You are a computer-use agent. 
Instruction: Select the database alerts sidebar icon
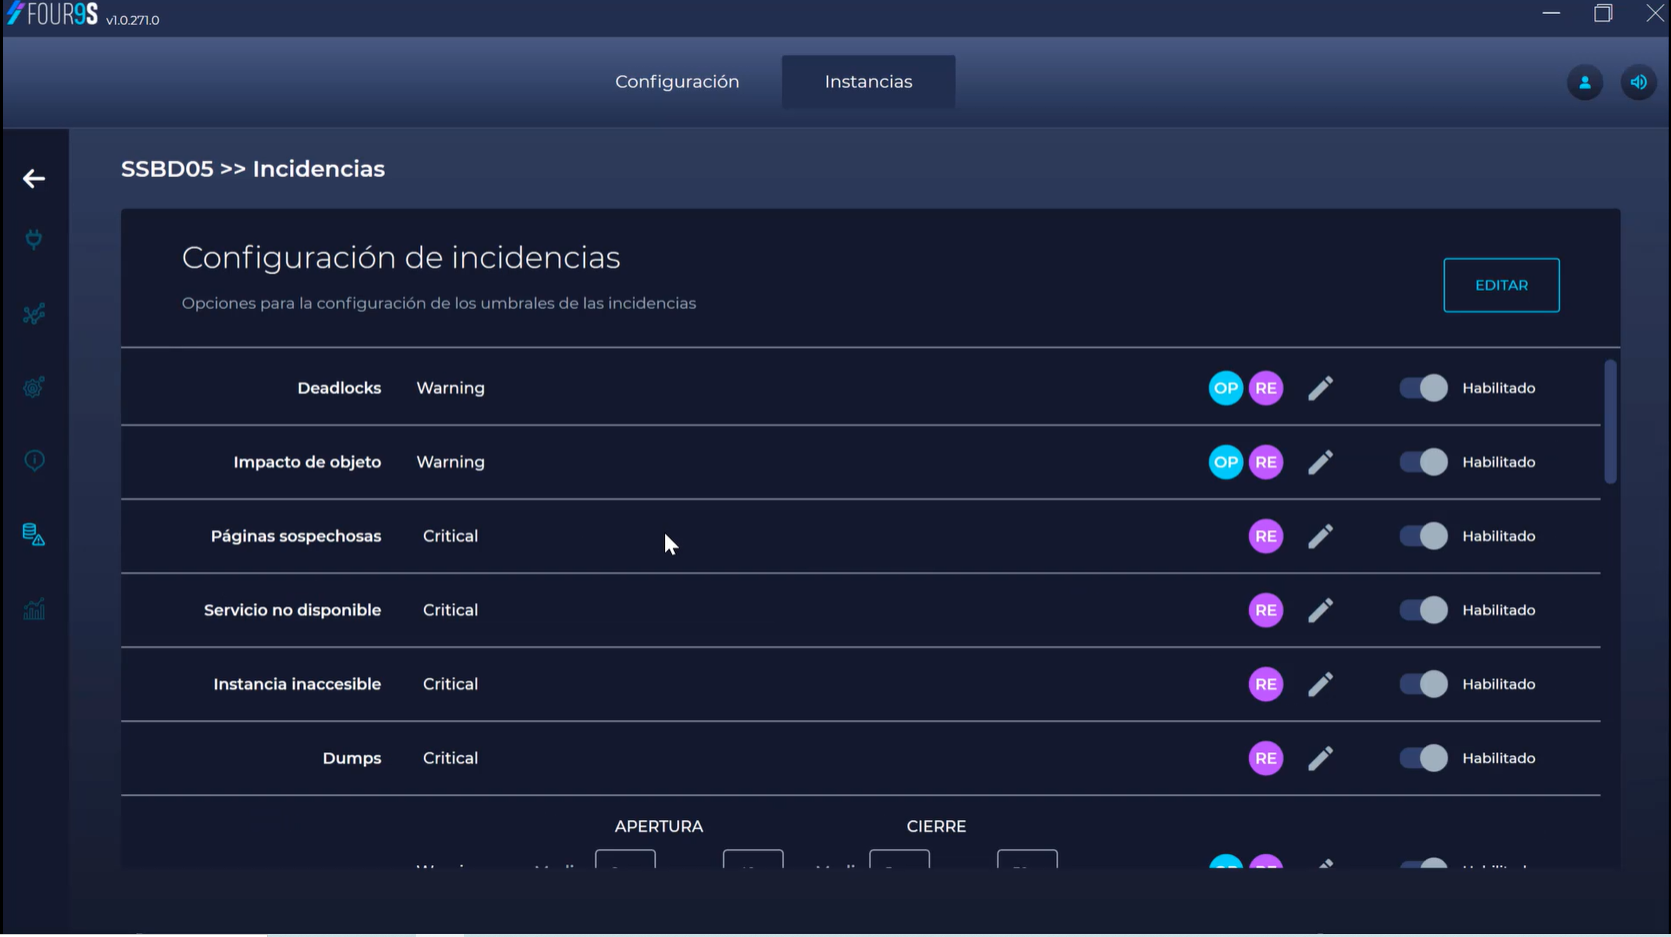(33, 536)
